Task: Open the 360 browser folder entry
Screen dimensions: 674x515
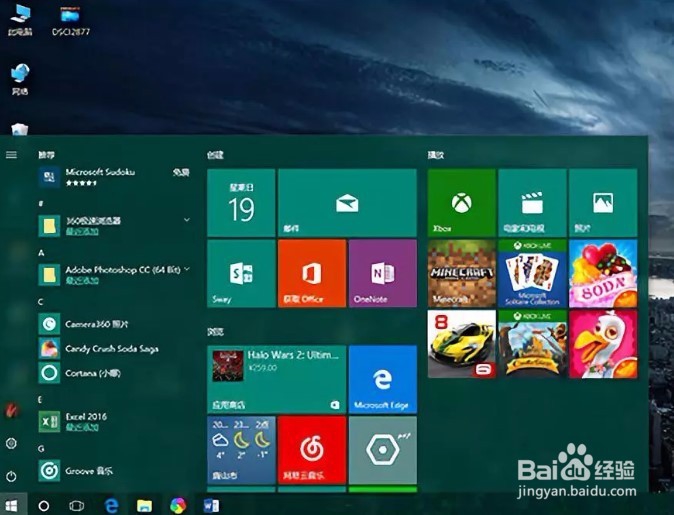Action: click(114, 226)
